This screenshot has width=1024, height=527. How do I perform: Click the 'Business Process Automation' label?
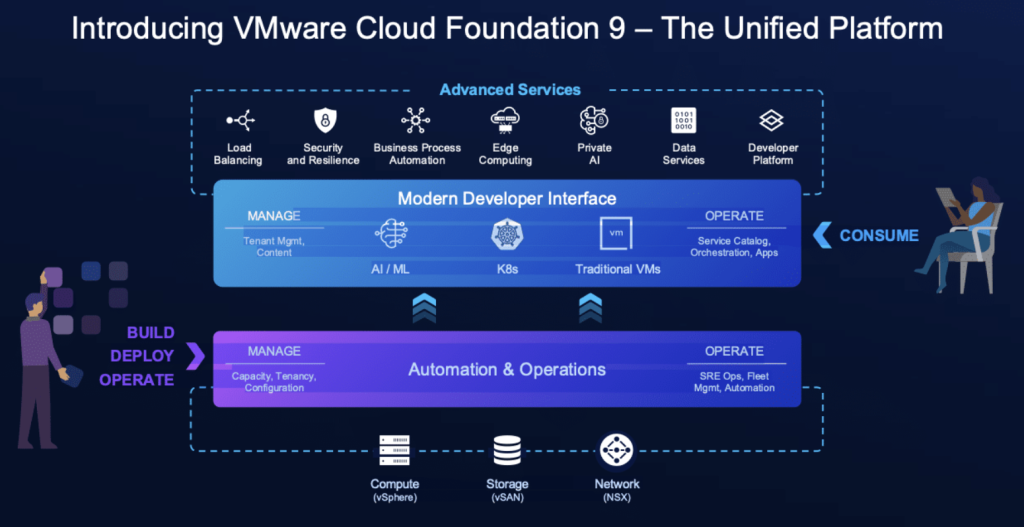point(417,154)
